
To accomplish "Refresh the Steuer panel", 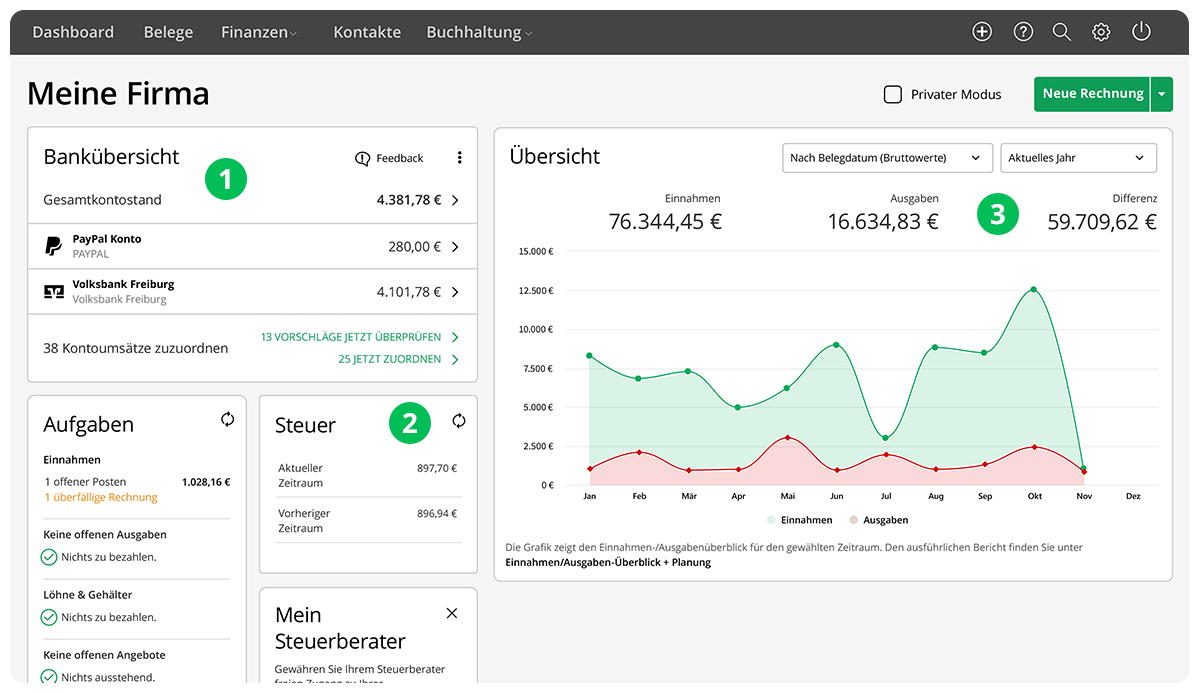I will coord(459,421).
